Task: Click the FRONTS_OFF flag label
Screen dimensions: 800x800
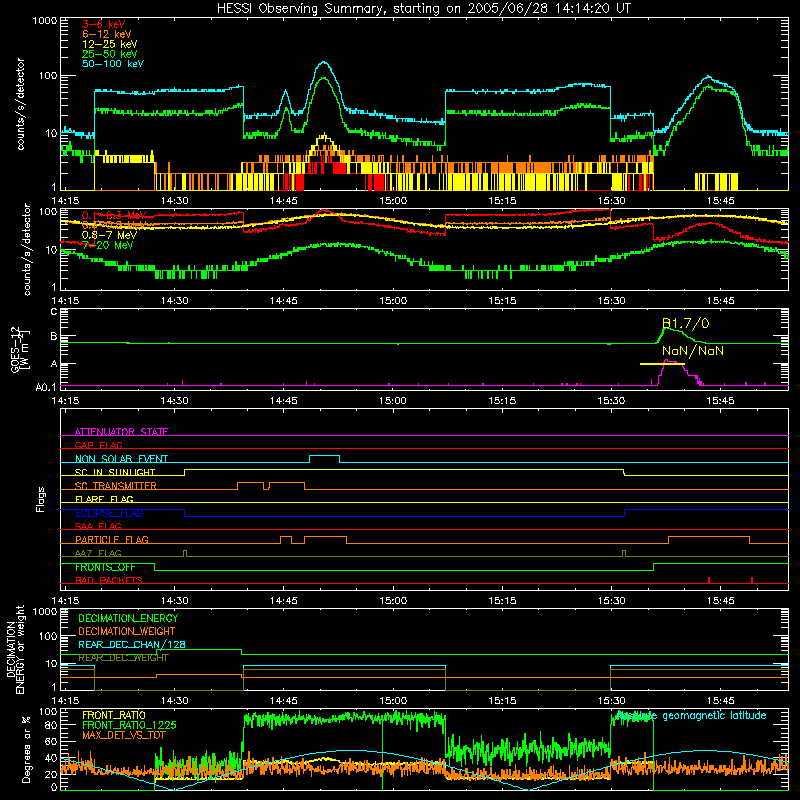Action: tap(105, 567)
